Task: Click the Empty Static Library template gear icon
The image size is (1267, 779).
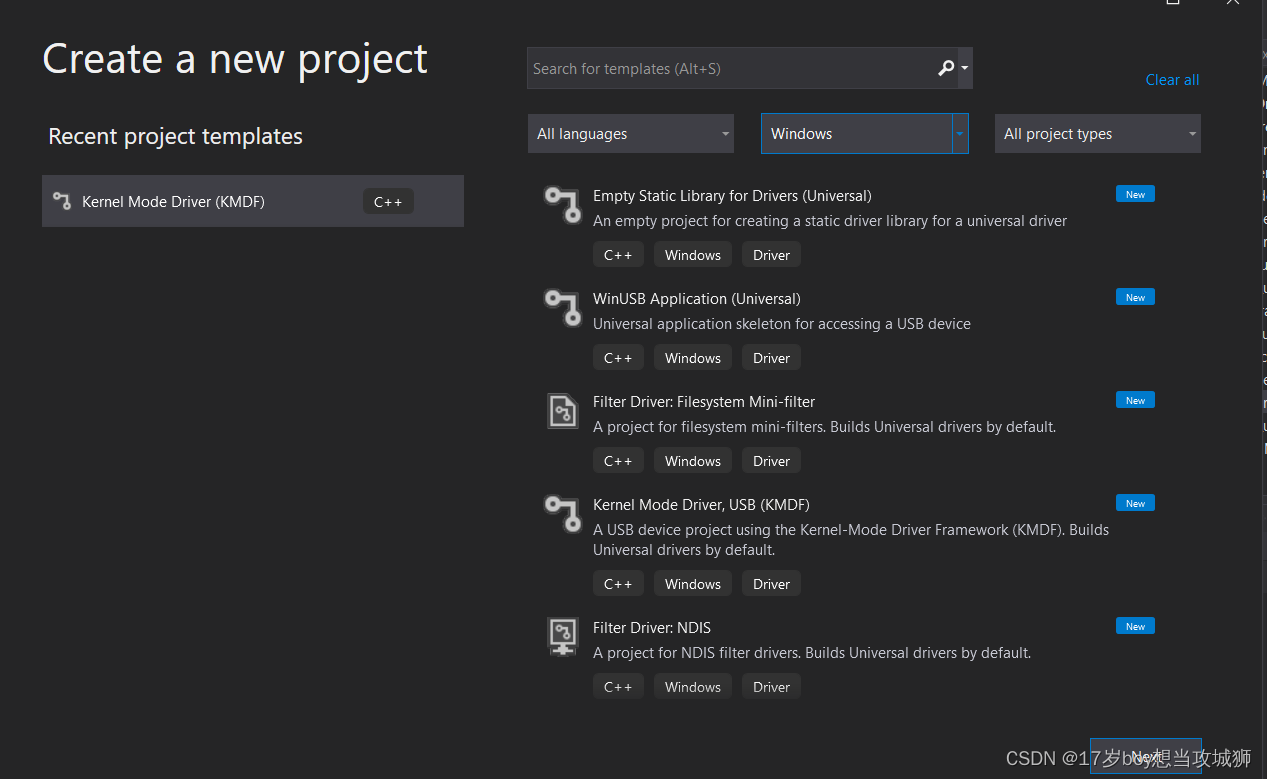Action: point(562,205)
